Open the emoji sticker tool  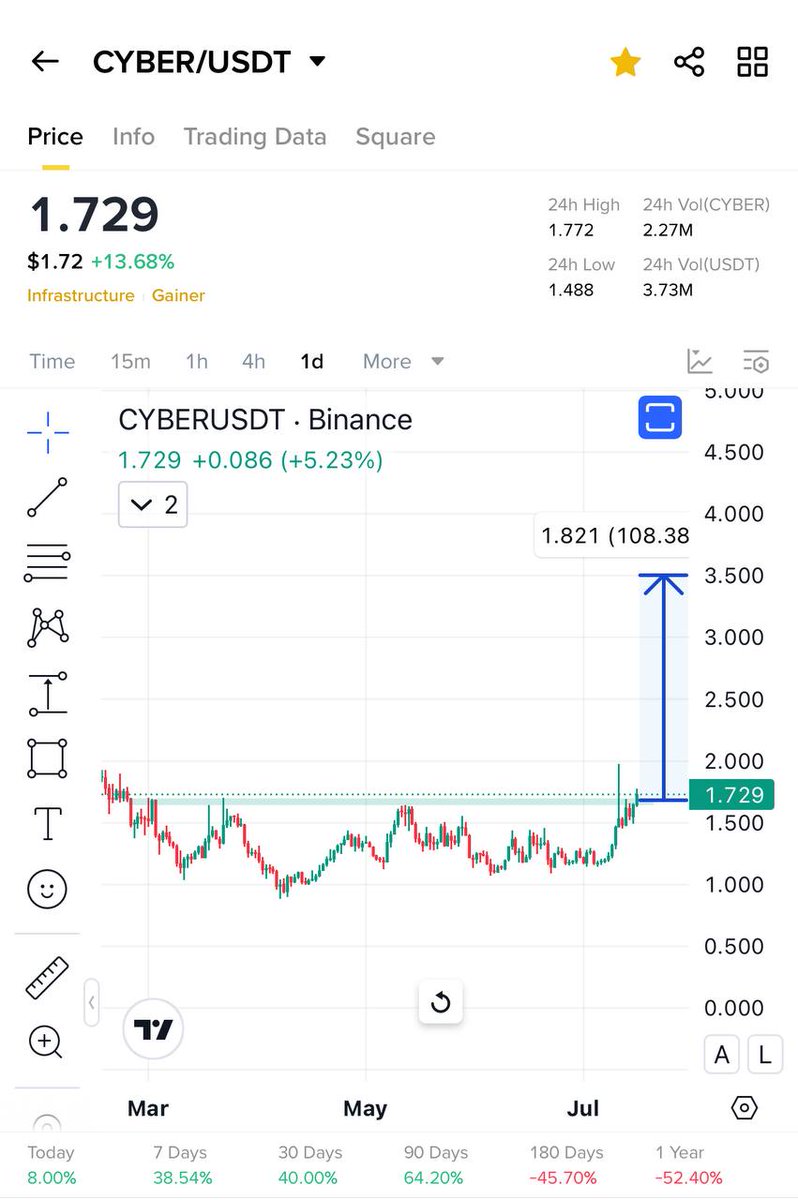[47, 888]
